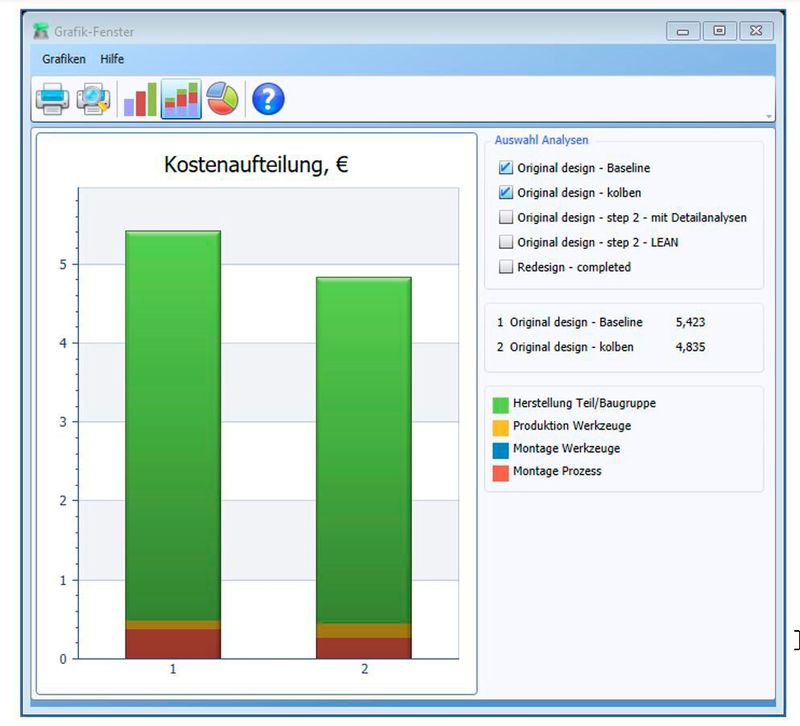Click summary row 2 Original design - kolben

[x=601, y=347]
